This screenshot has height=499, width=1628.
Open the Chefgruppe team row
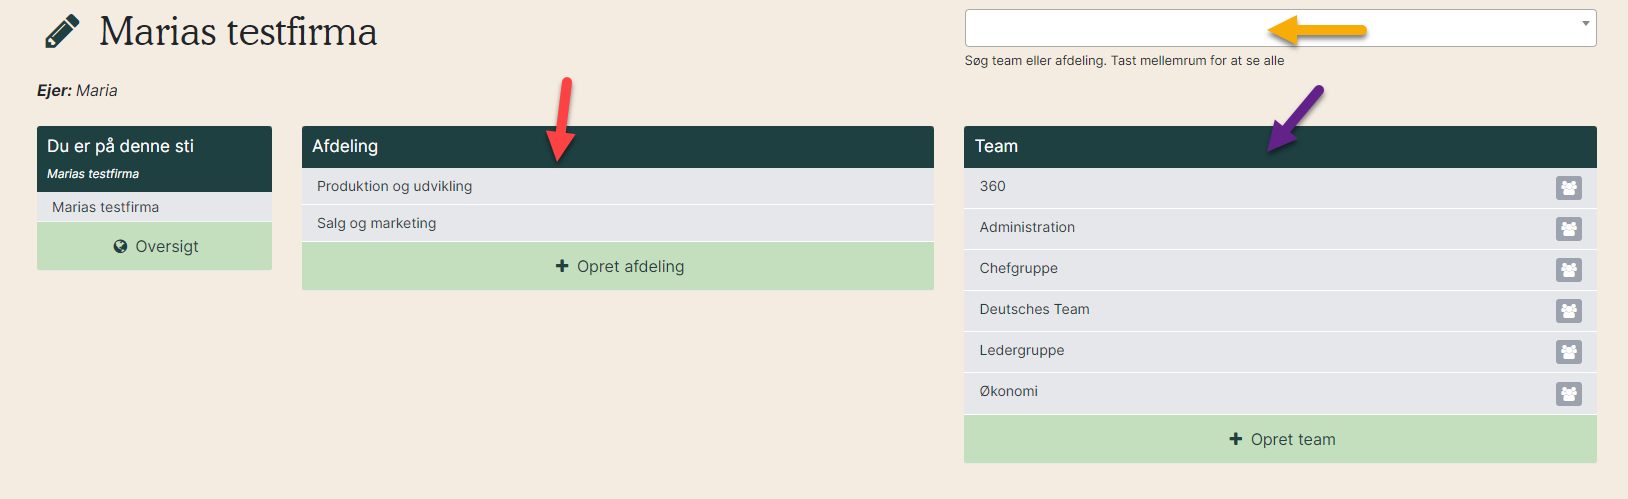click(1018, 268)
